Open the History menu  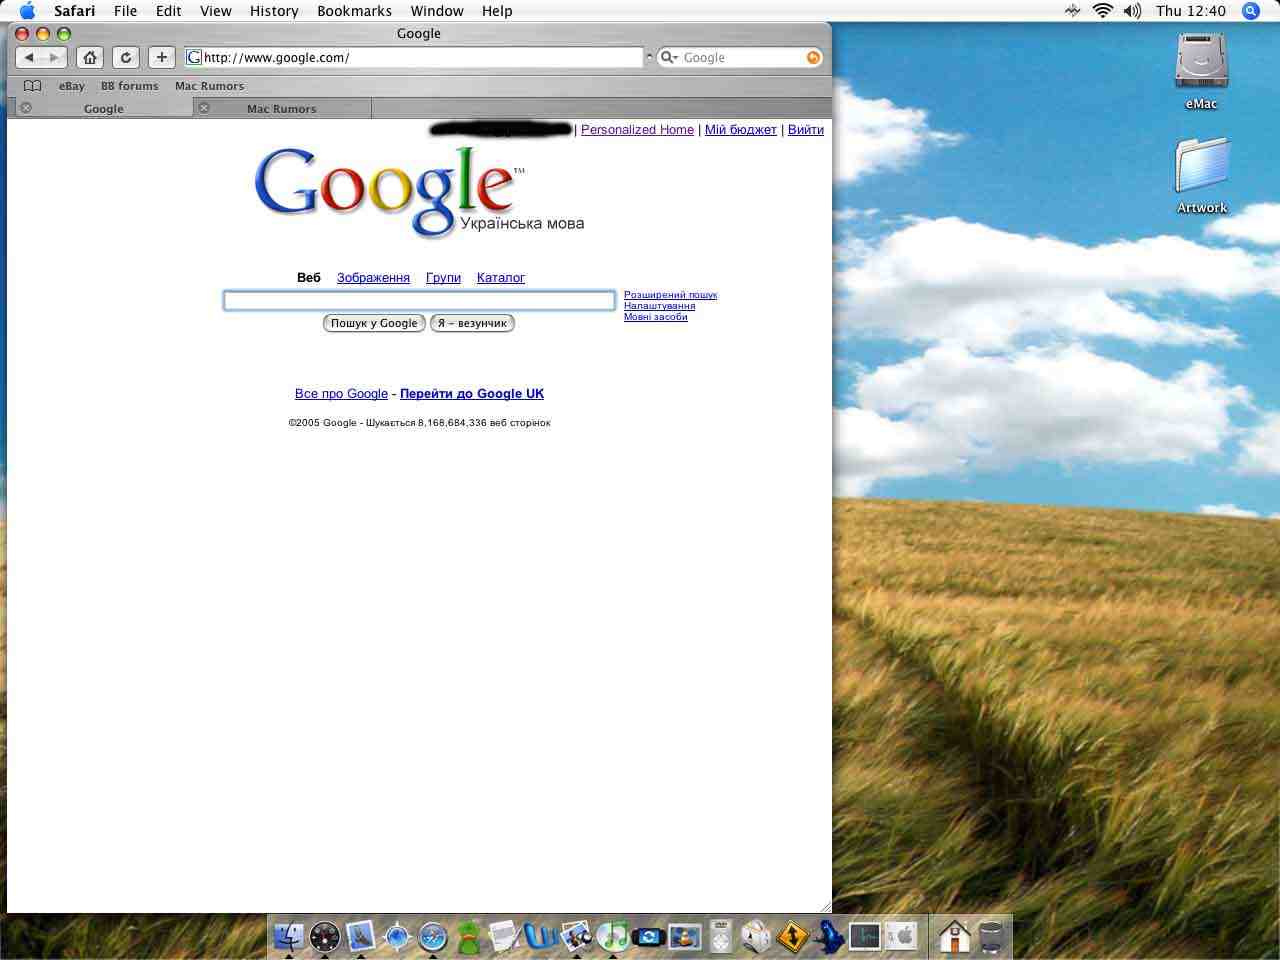274,11
